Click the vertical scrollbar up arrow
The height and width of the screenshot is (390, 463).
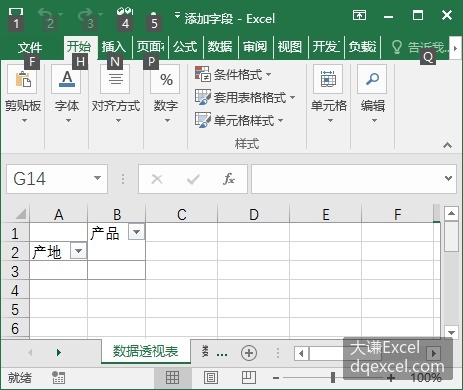click(x=451, y=213)
